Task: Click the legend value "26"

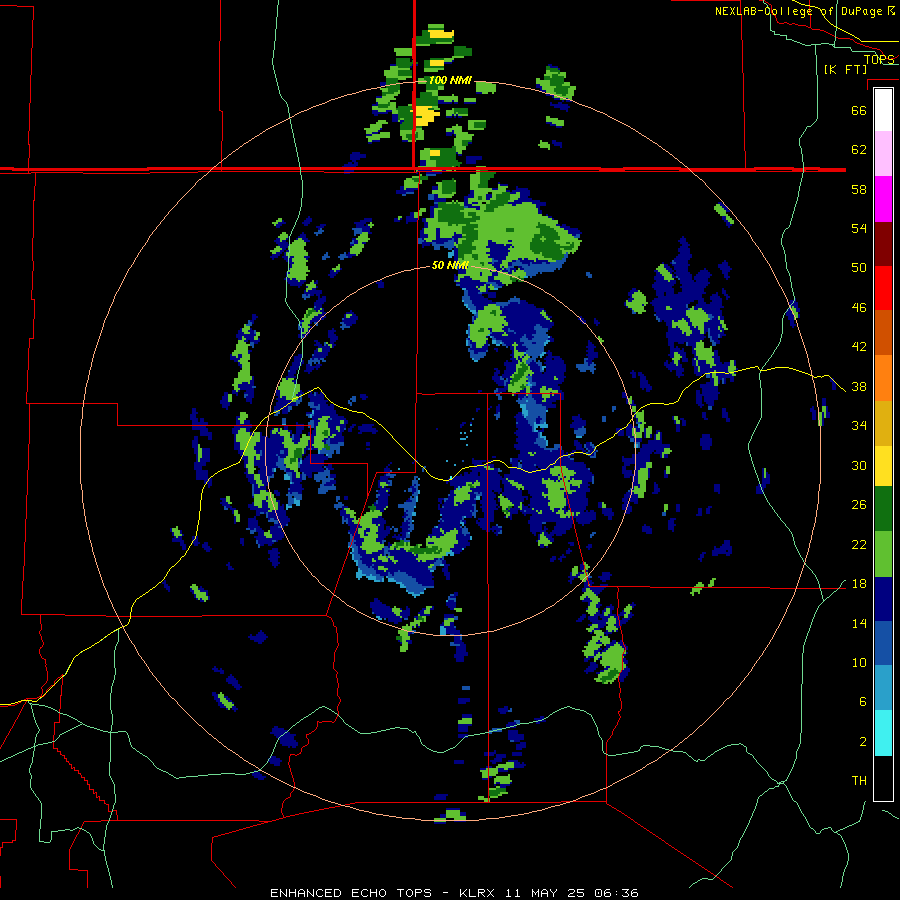Action: tap(859, 505)
